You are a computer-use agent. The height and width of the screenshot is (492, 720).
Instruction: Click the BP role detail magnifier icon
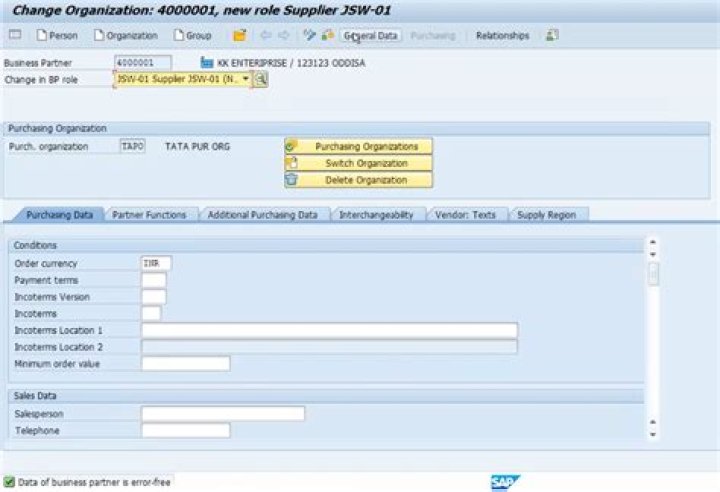tap(260, 79)
